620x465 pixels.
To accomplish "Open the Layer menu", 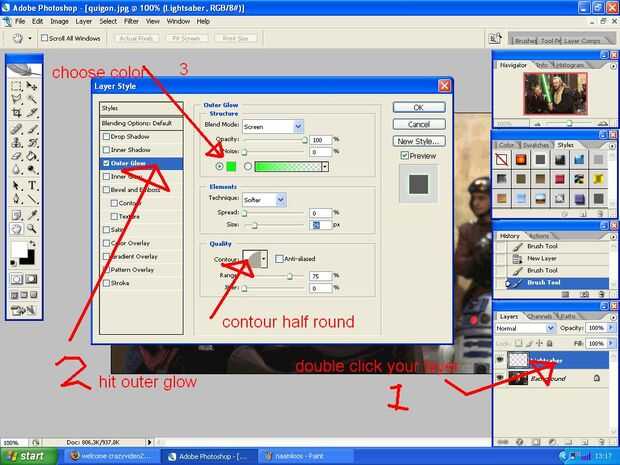I will pyautogui.click(x=84, y=21).
